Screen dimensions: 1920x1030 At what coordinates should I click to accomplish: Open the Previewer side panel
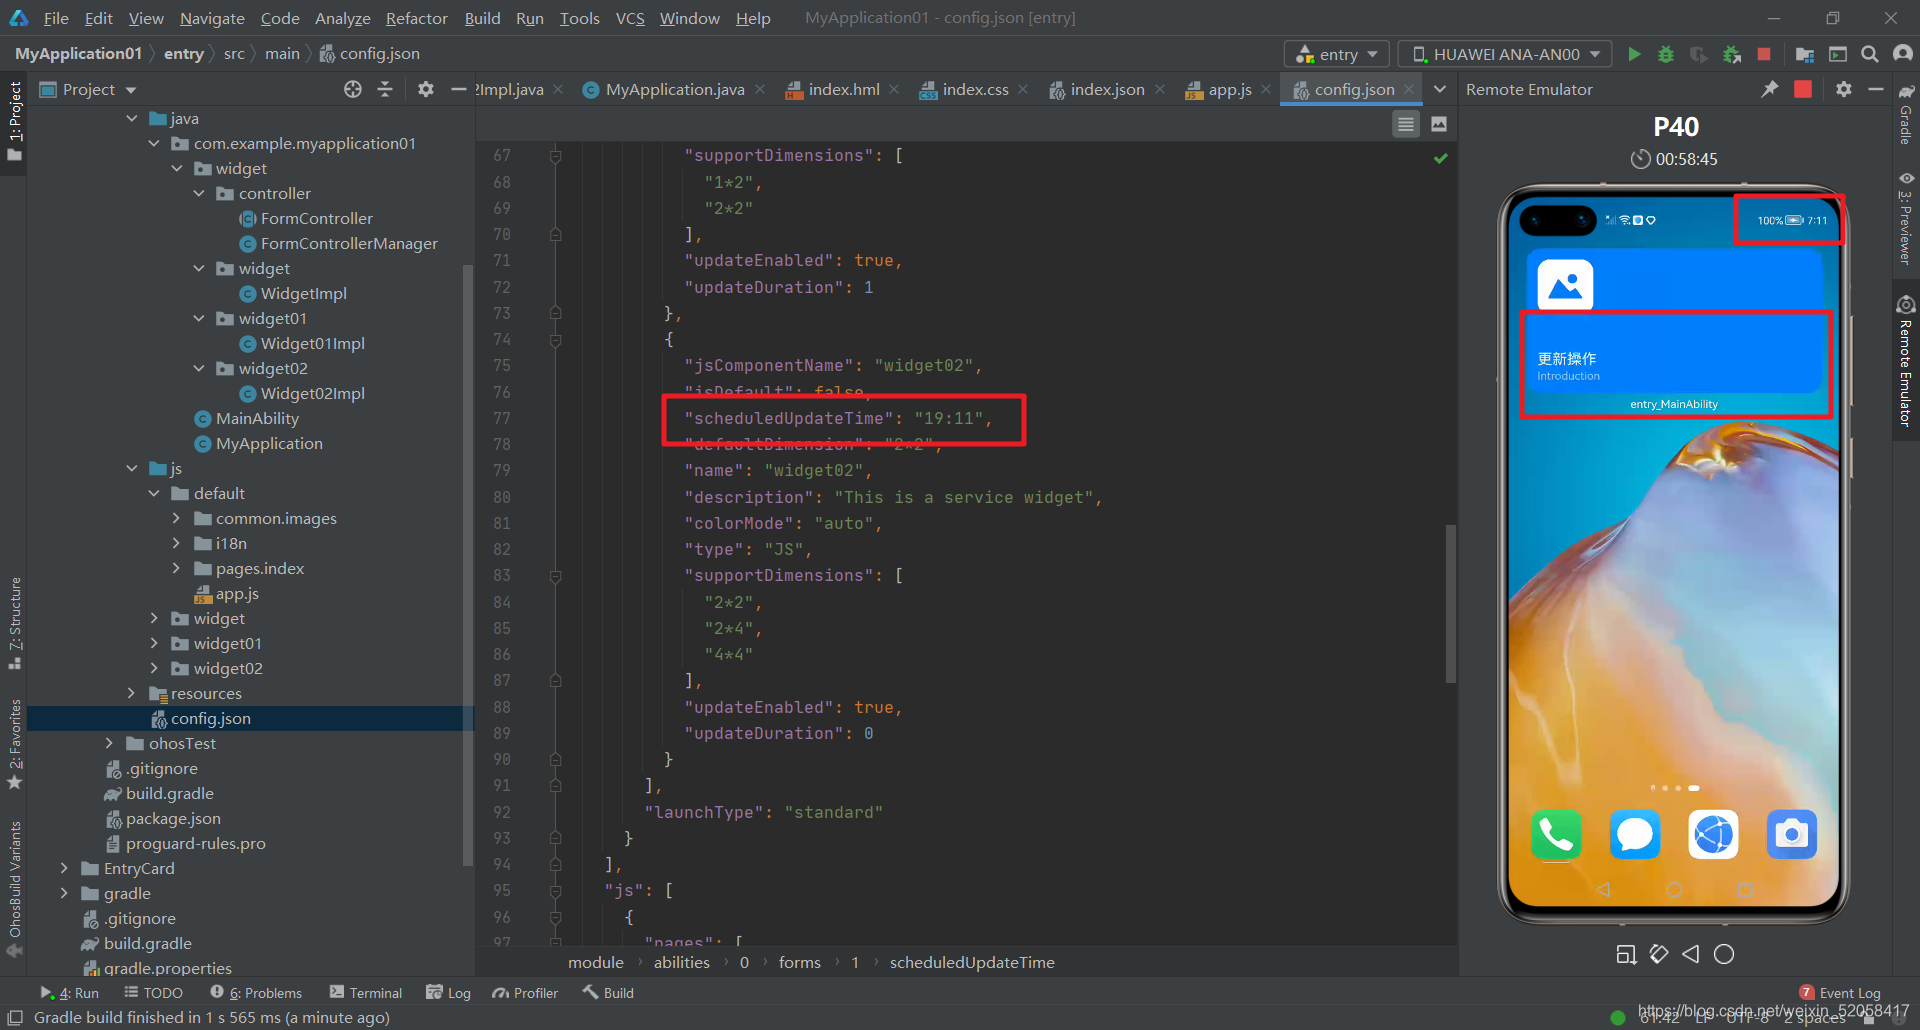pos(1906,218)
